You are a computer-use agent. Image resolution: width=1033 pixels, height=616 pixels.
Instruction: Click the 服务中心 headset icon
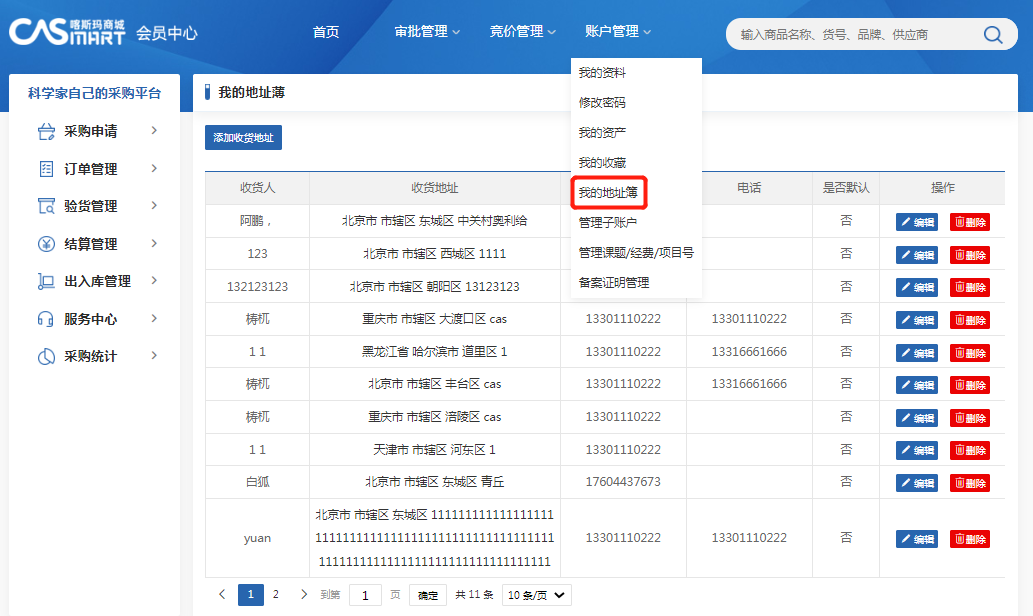(x=46, y=319)
